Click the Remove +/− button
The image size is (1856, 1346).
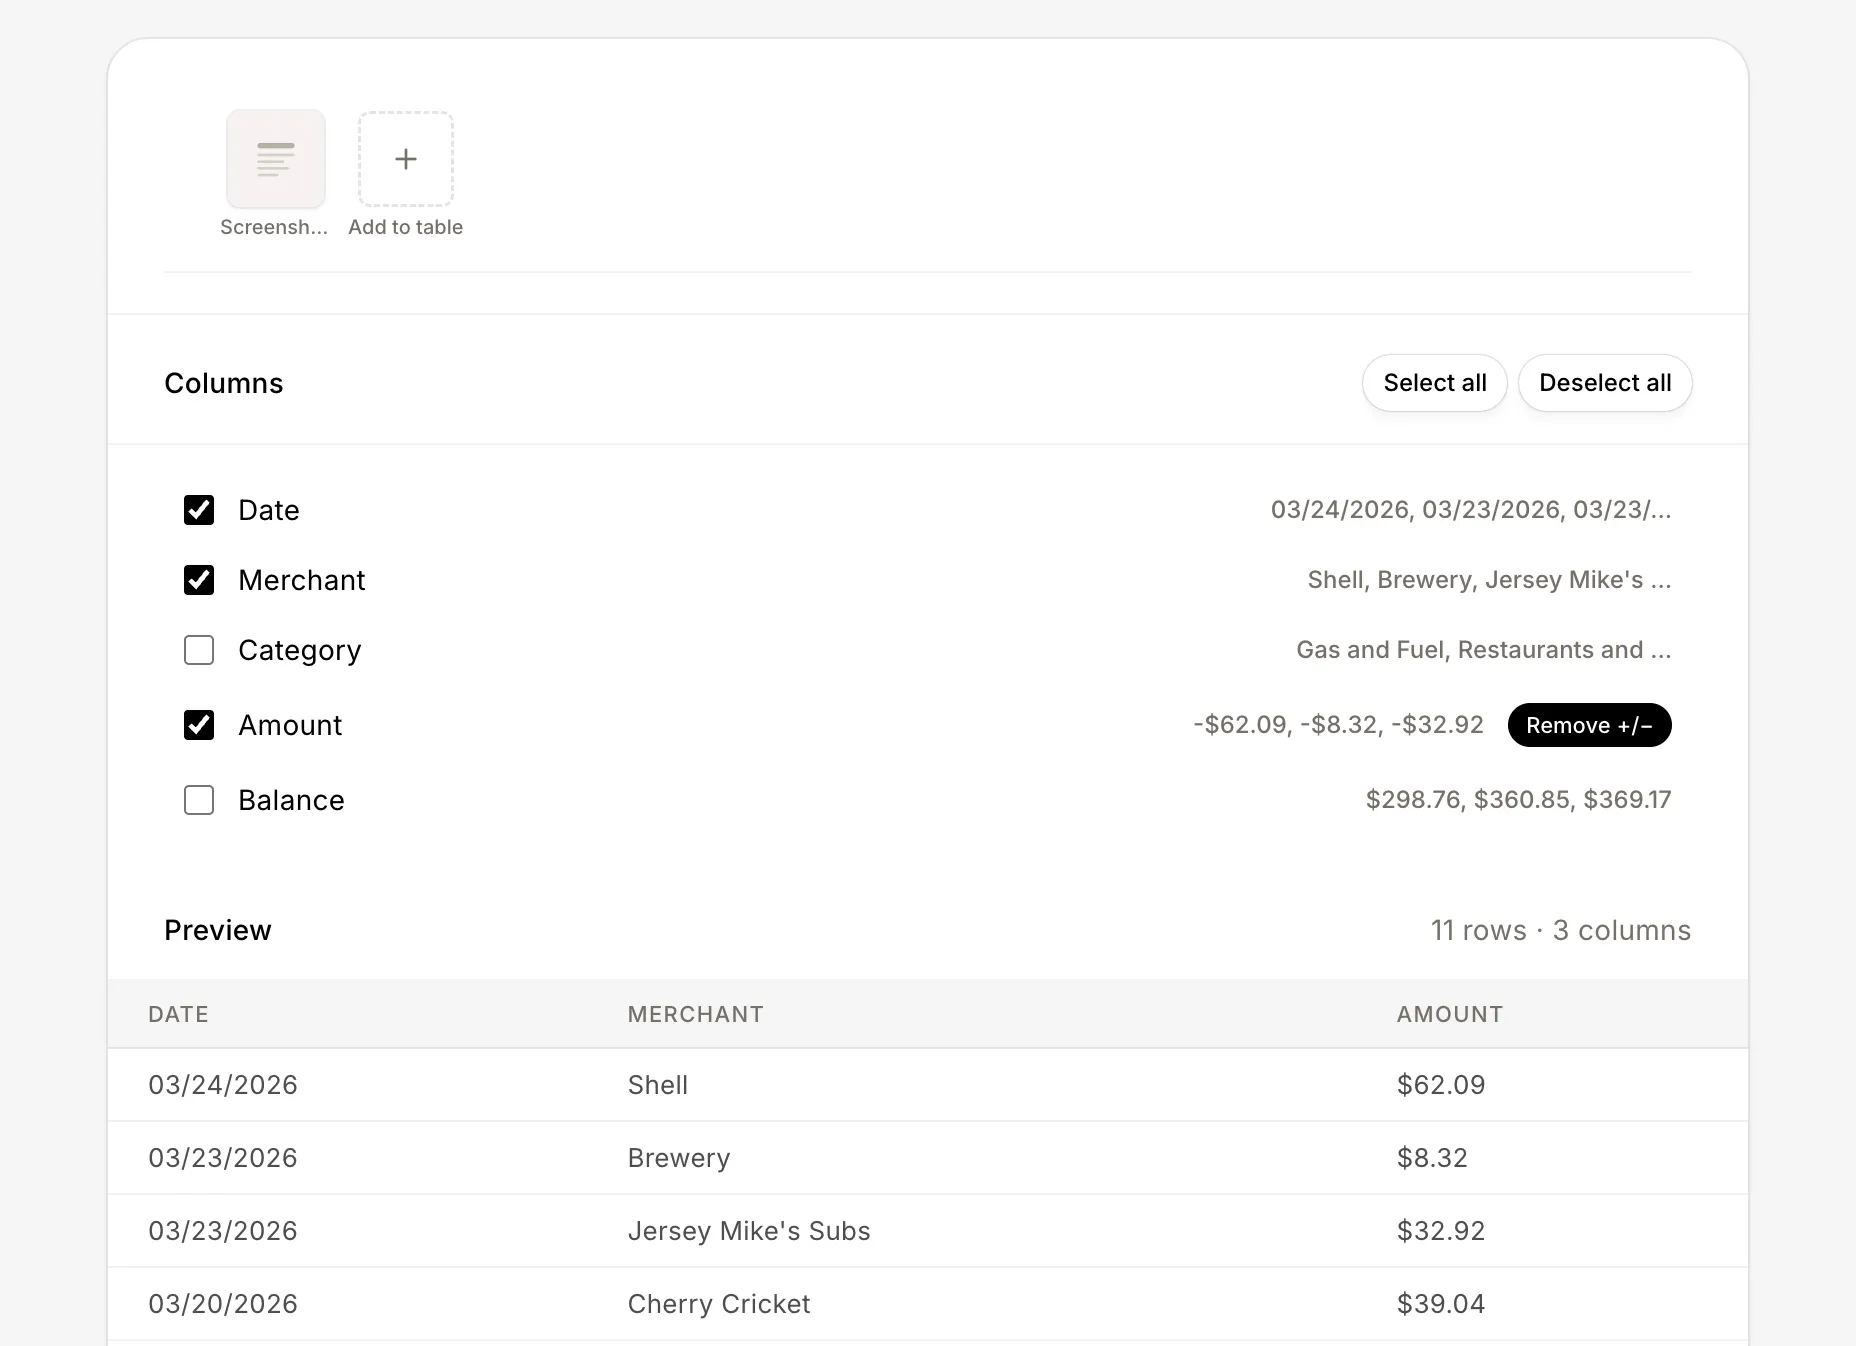coord(1589,725)
